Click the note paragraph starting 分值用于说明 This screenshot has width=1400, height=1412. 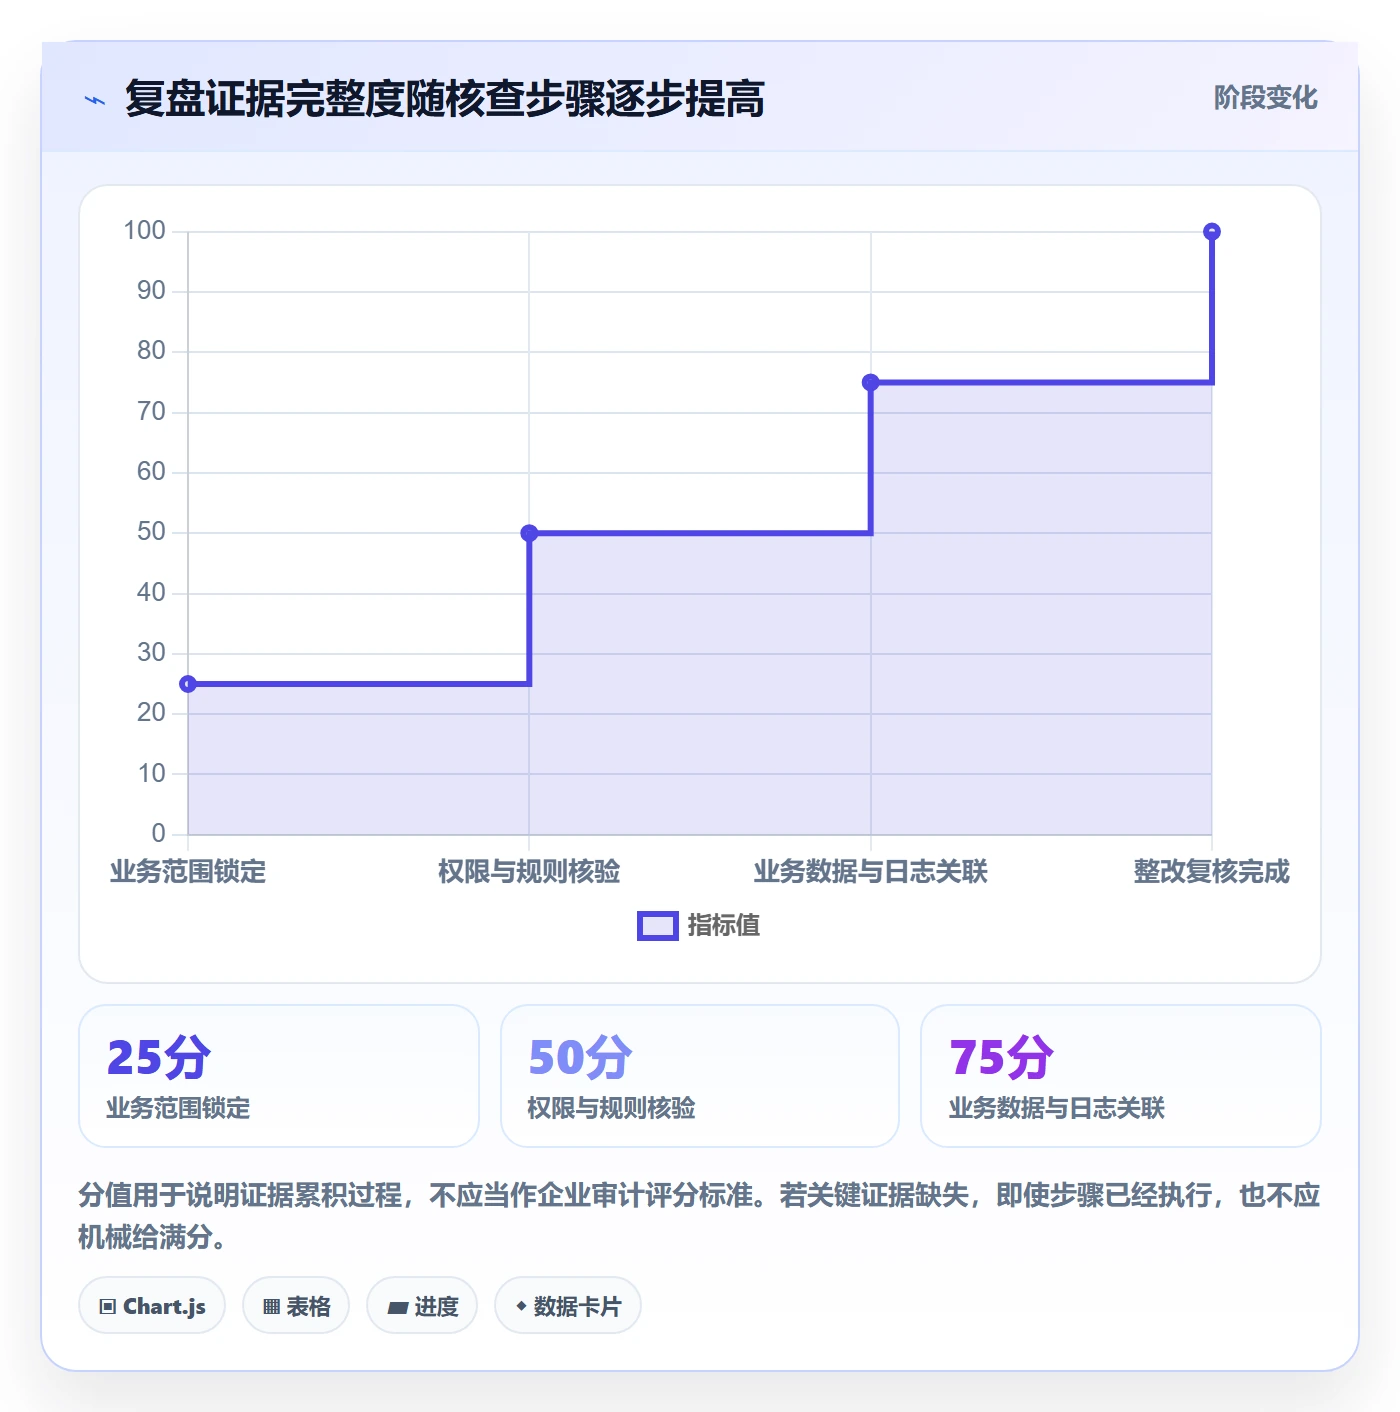700,1216
